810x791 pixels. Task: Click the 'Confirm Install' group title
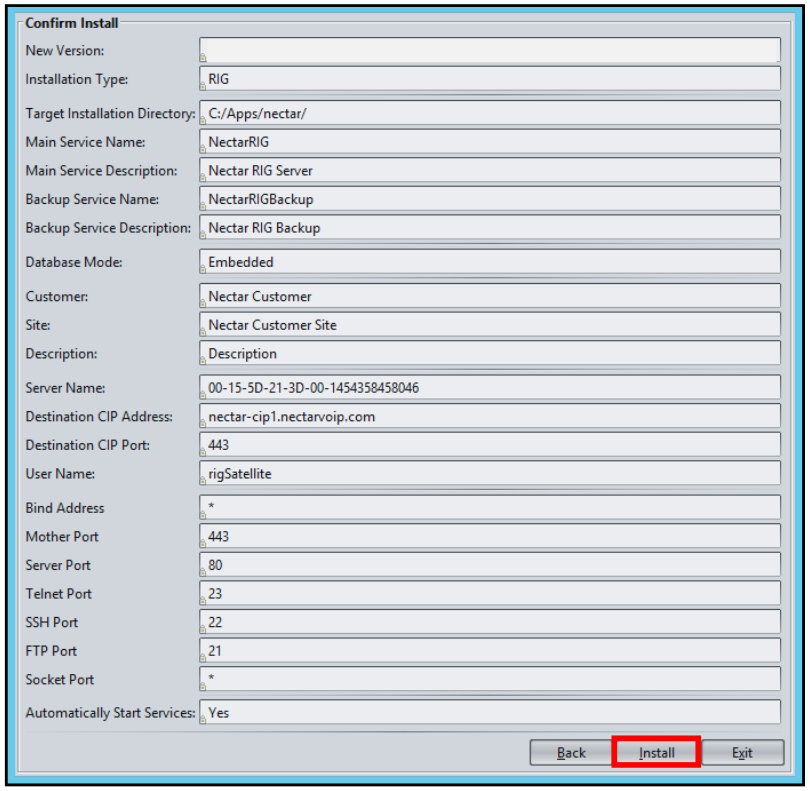(71, 23)
